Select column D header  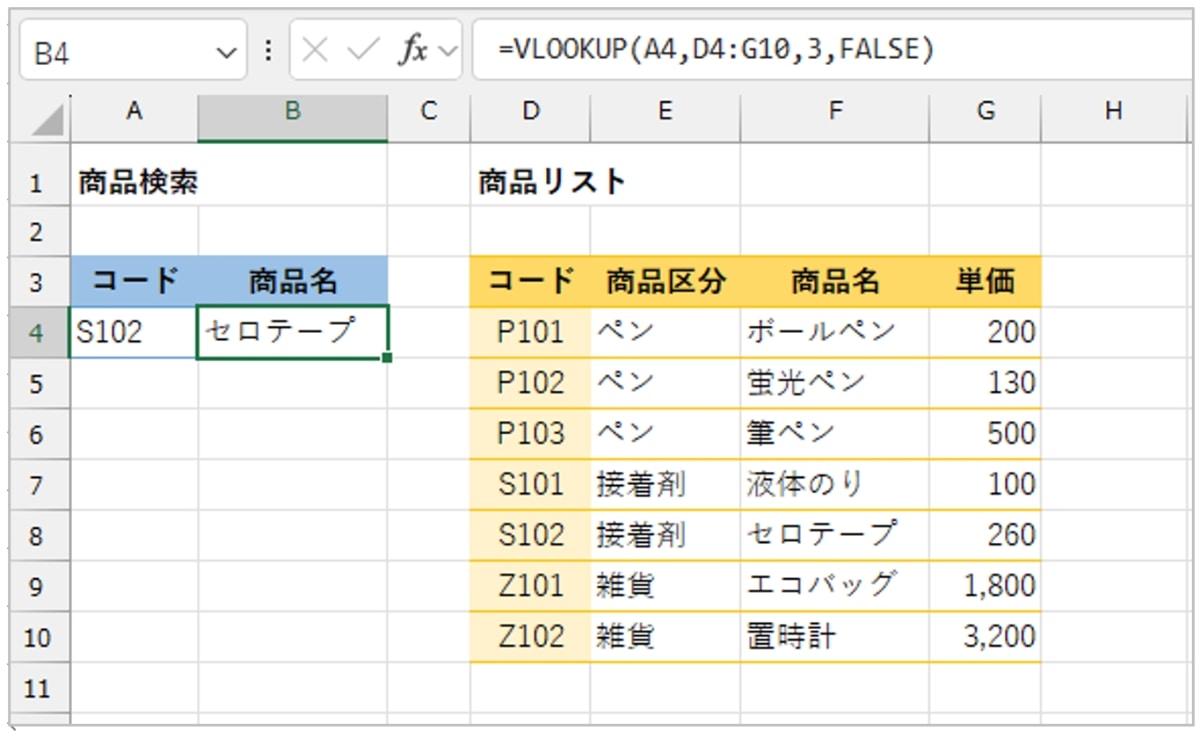pos(530,112)
